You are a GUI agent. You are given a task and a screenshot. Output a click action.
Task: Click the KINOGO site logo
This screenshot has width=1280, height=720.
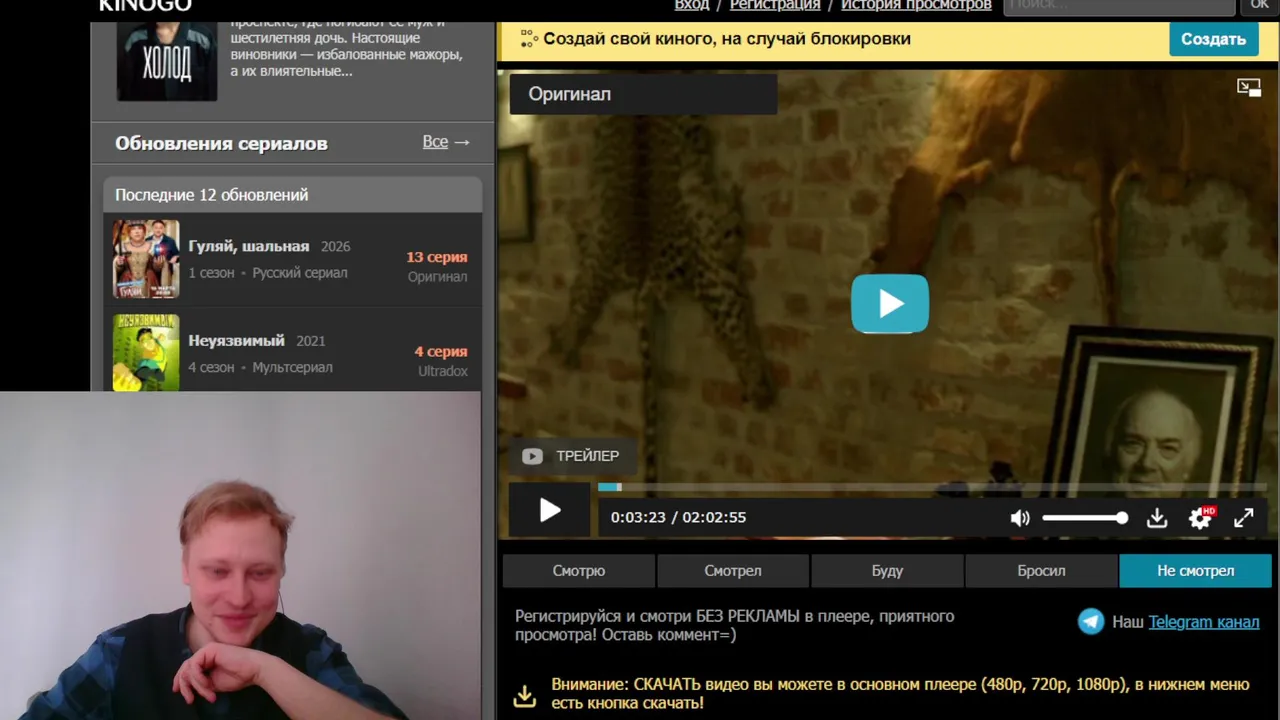click(x=145, y=6)
